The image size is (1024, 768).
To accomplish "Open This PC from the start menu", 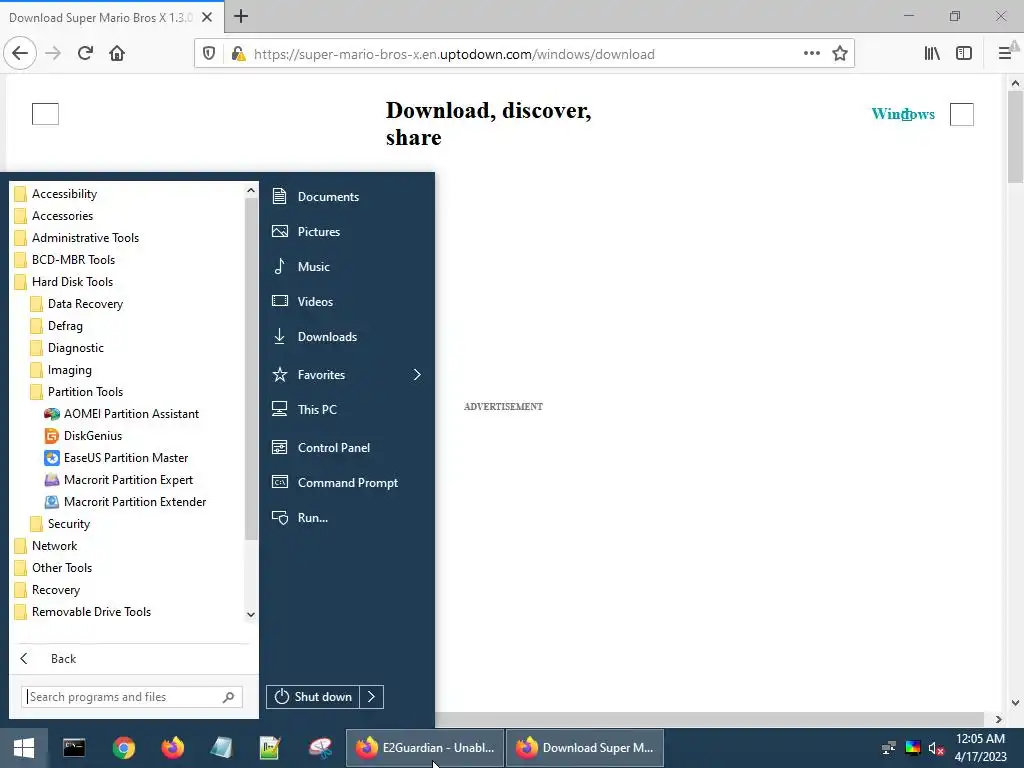I will [x=304, y=409].
